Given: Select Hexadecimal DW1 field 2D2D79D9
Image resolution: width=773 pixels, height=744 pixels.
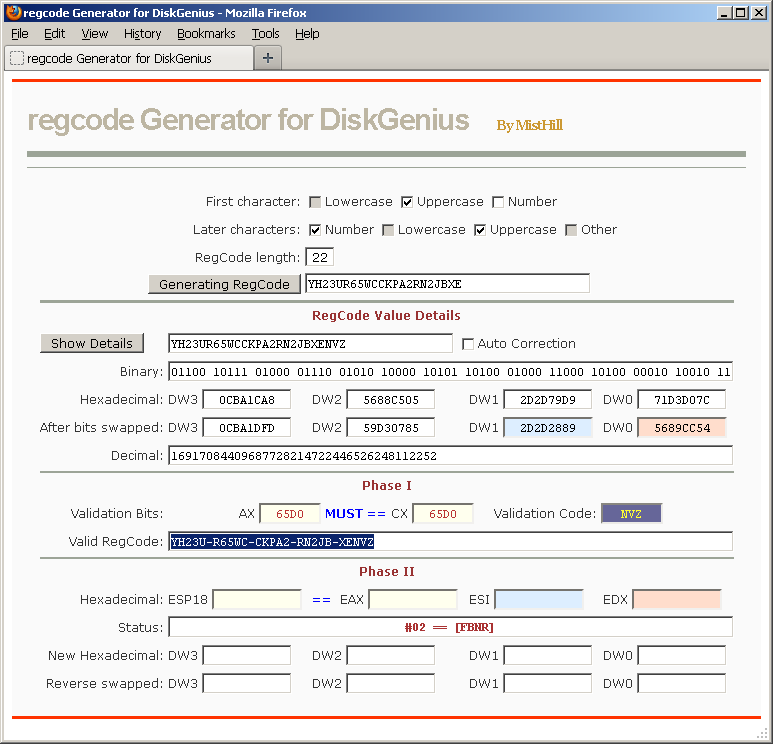Looking at the screenshot, I should 547,400.
